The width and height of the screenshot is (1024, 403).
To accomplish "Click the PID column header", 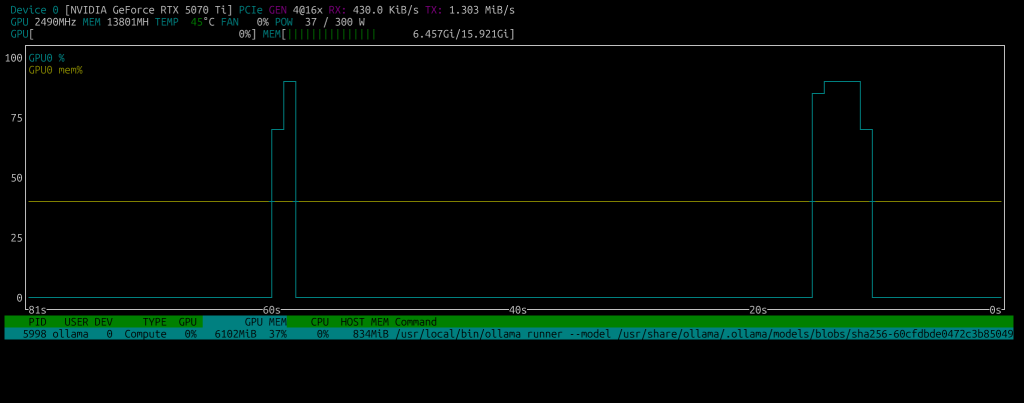I will [37, 322].
